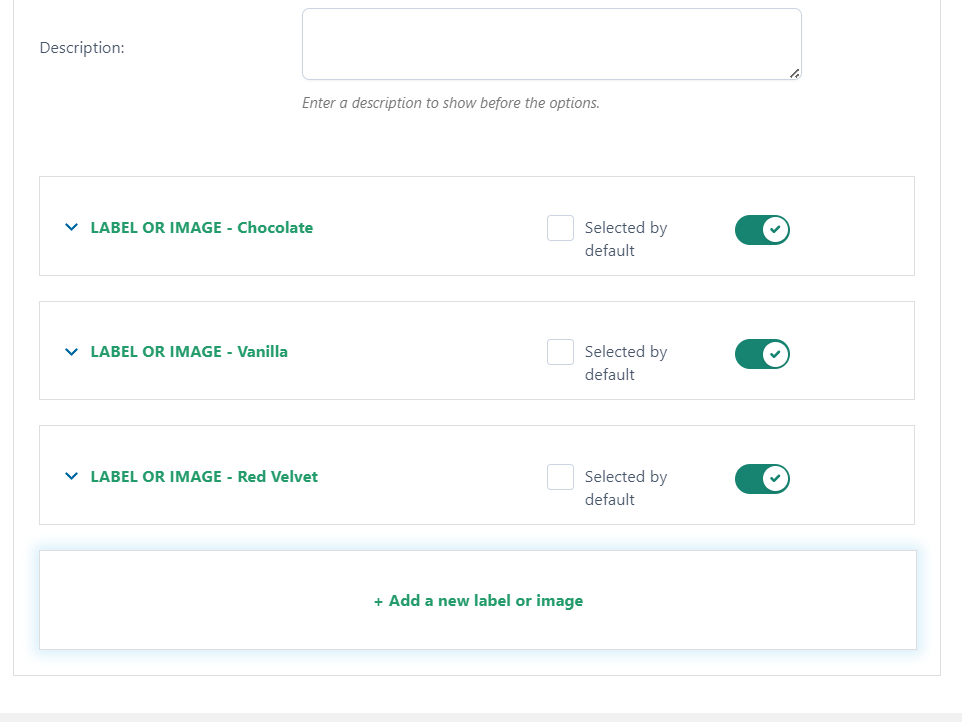
Task: Click the description helper hint text
Action: (451, 103)
